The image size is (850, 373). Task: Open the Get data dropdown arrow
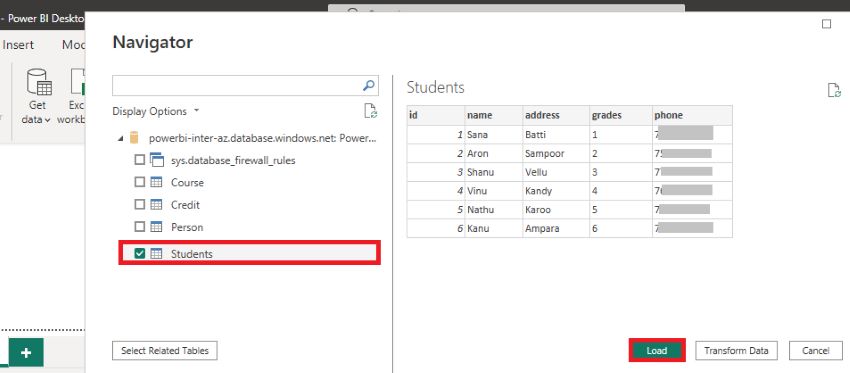(x=48, y=120)
